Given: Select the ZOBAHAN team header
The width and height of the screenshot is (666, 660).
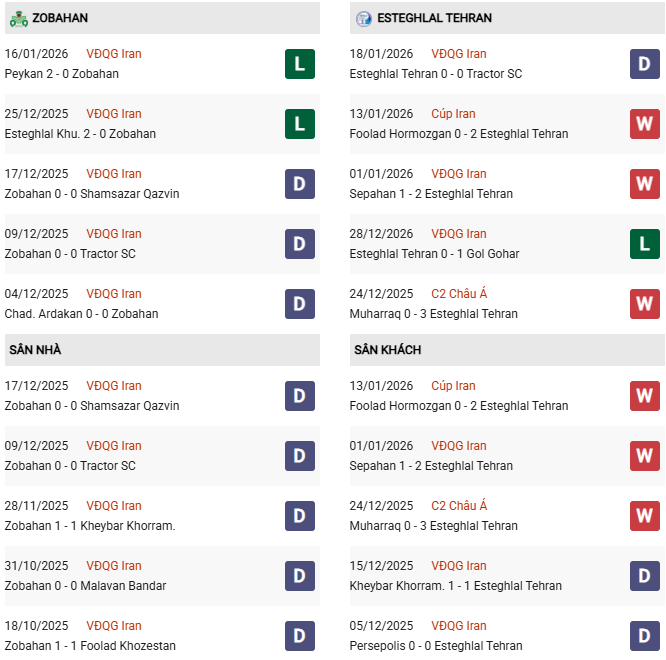Looking at the screenshot, I should pyautogui.click(x=60, y=18).
